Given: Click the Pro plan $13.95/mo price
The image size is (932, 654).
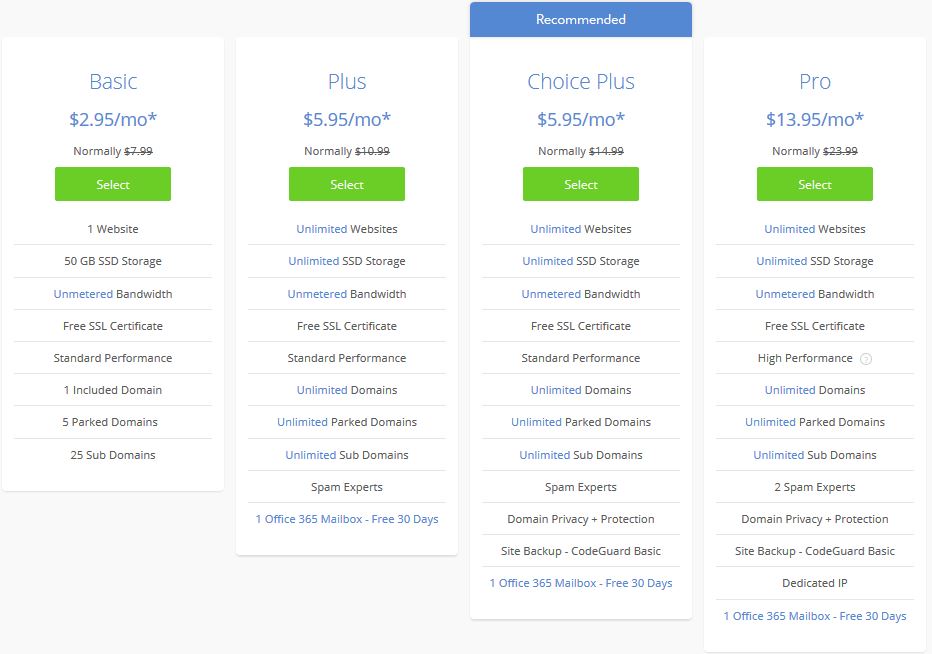Looking at the screenshot, I should [814, 119].
